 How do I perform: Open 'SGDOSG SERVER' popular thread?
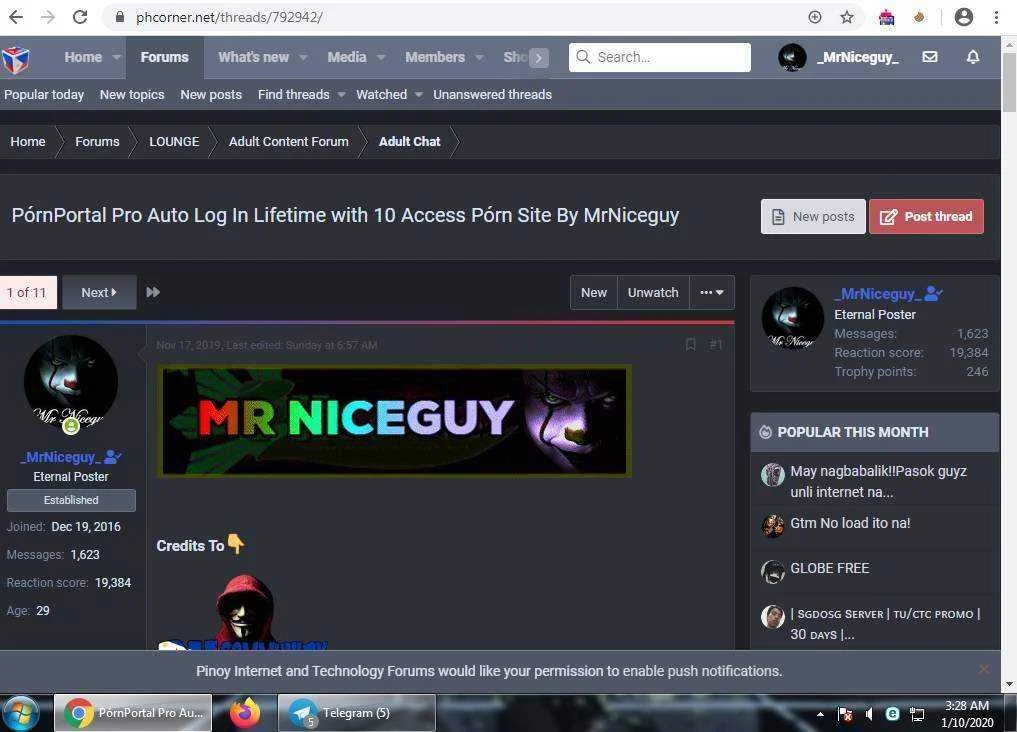pyautogui.click(x=885, y=624)
